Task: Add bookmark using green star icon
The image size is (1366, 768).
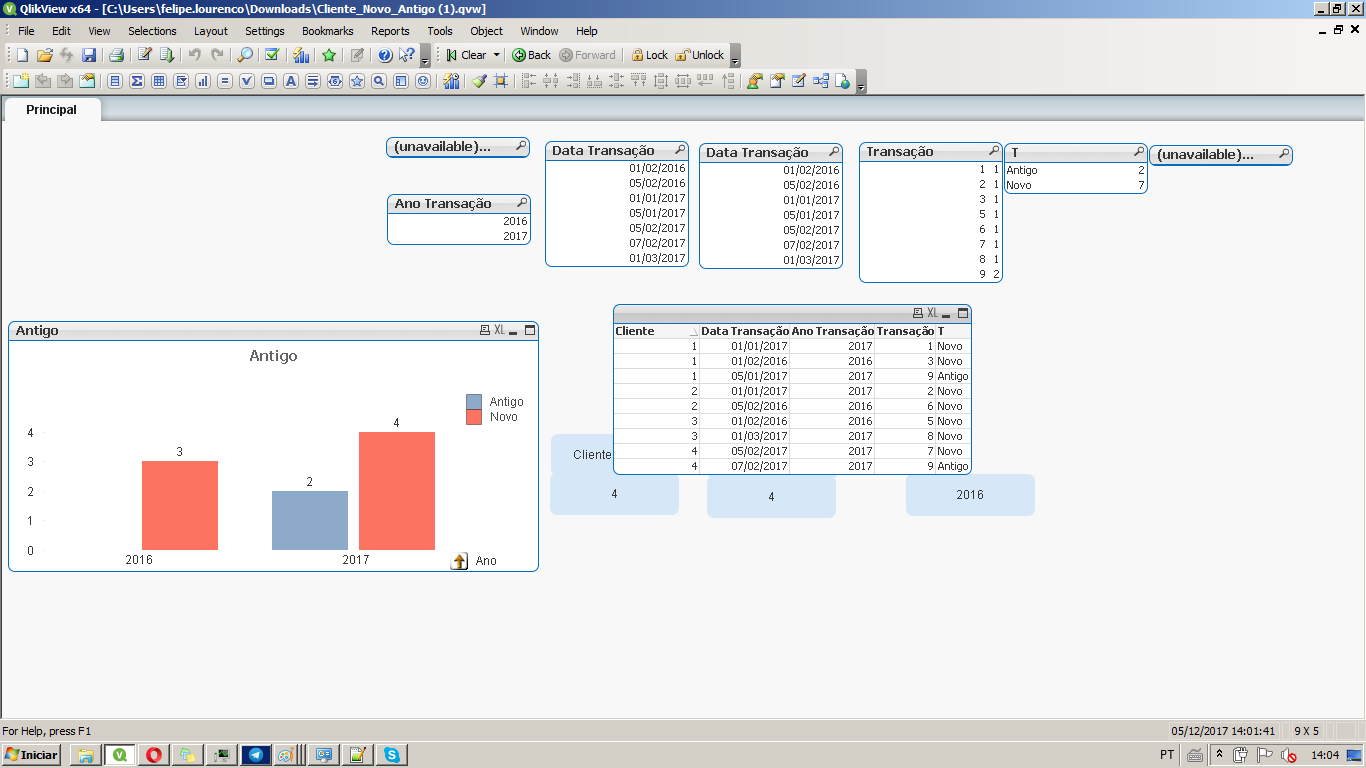Action: (x=328, y=55)
